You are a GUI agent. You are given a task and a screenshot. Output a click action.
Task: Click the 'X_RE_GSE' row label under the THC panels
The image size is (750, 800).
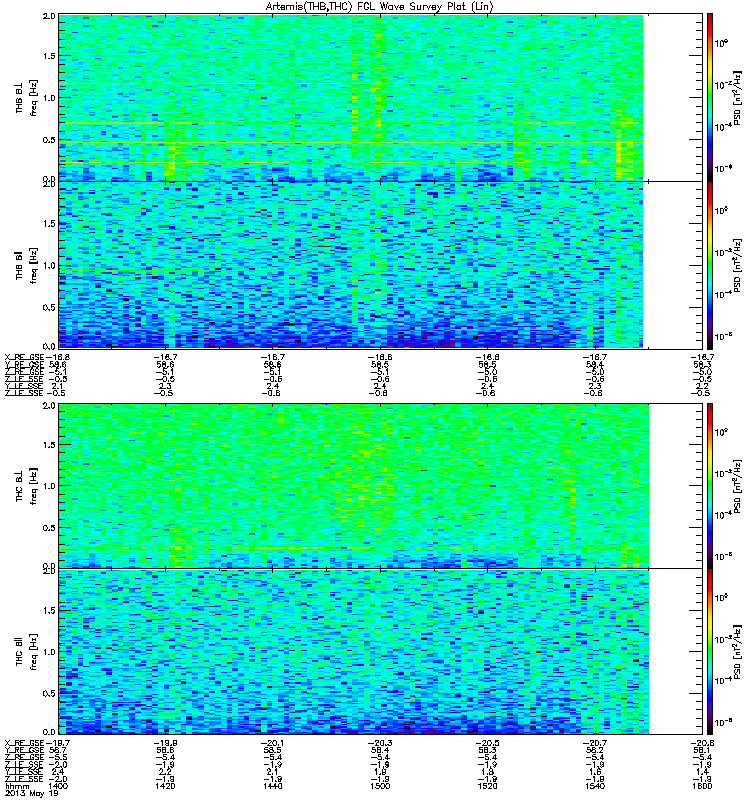click(x=24, y=743)
